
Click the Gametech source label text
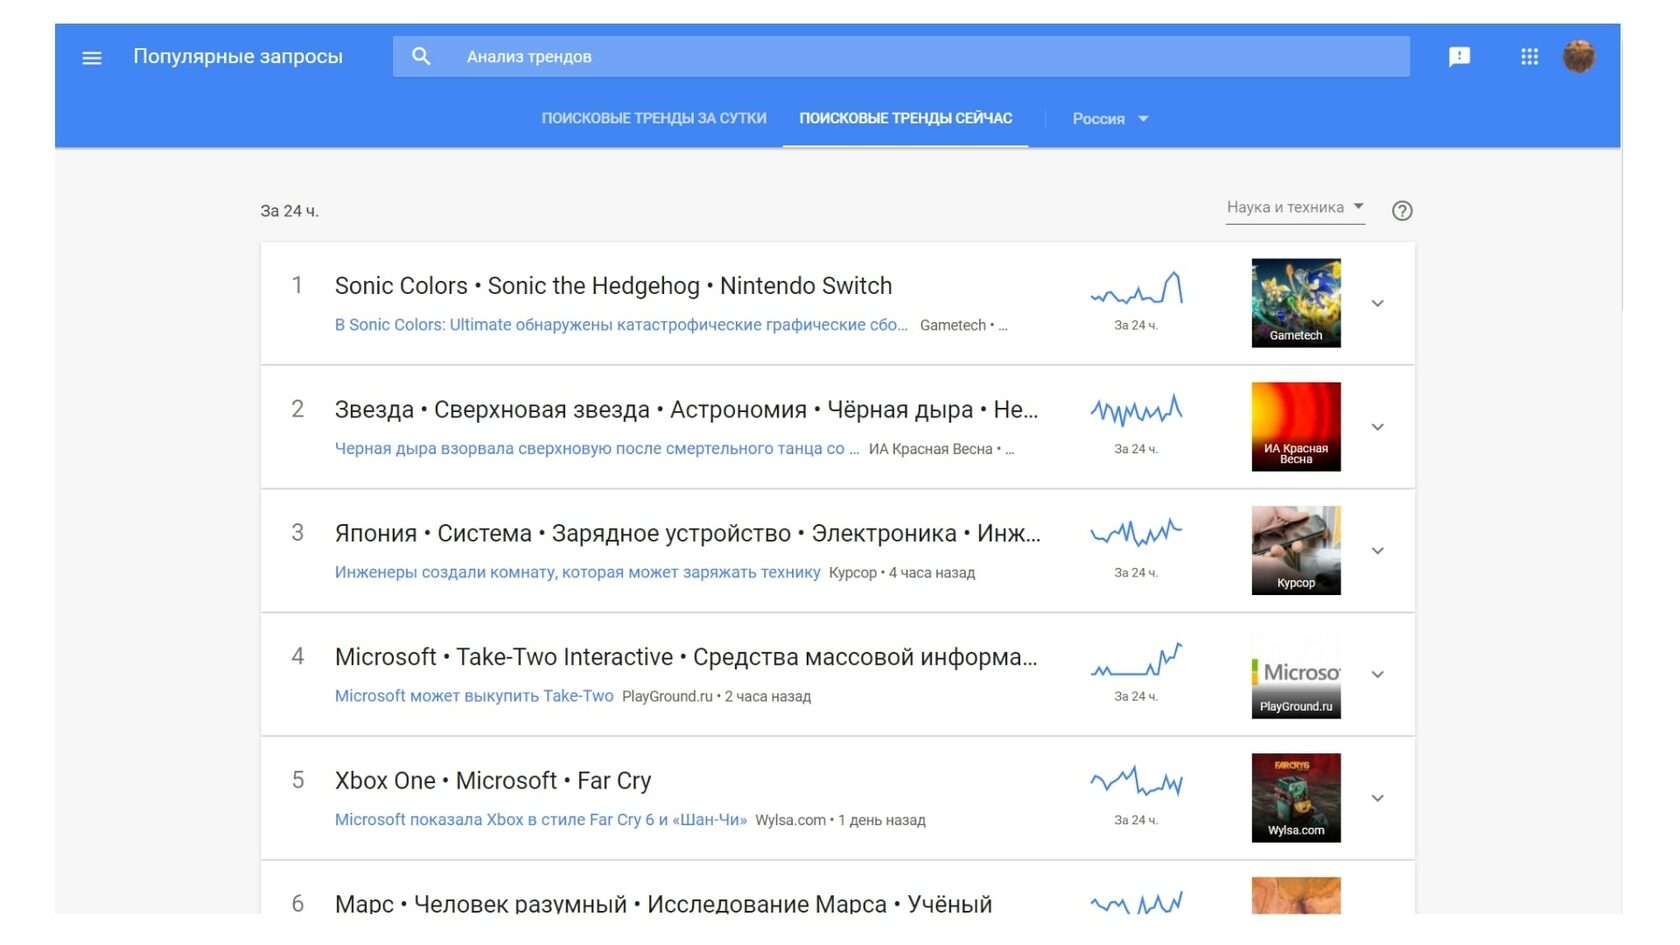[953, 325]
